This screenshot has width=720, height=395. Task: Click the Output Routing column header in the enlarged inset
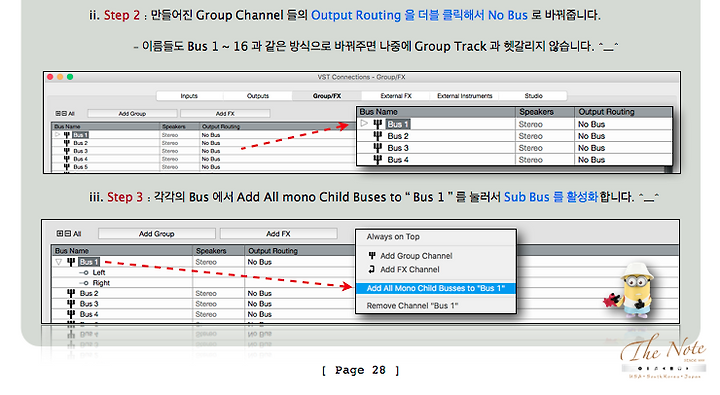pyautogui.click(x=623, y=112)
